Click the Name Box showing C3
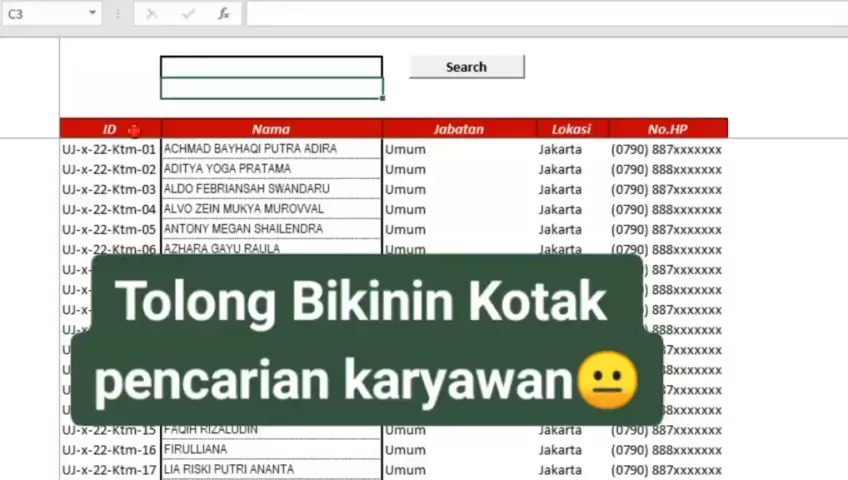Viewport: 848px width, 480px height. (45, 14)
